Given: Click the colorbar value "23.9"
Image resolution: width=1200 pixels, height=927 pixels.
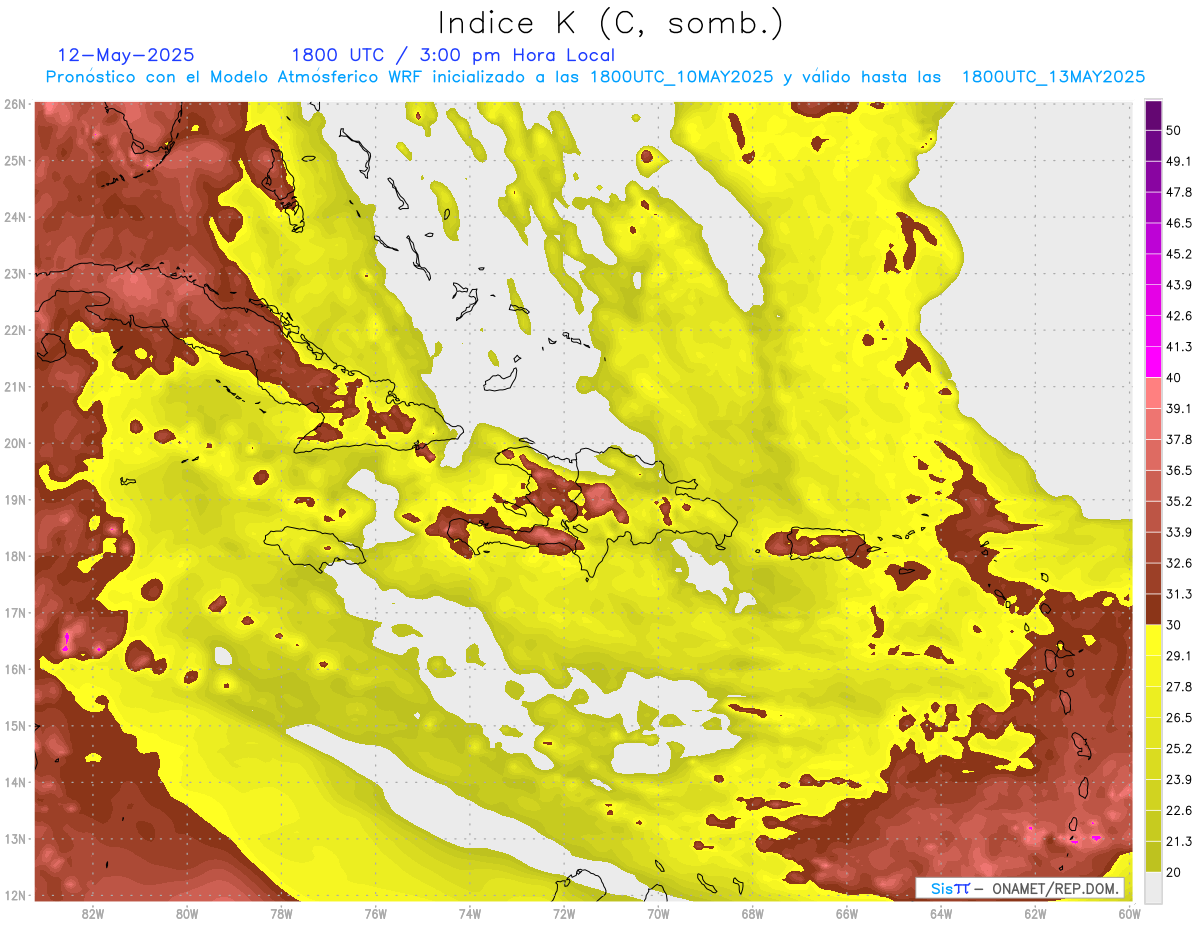Looking at the screenshot, I should point(1180,780).
